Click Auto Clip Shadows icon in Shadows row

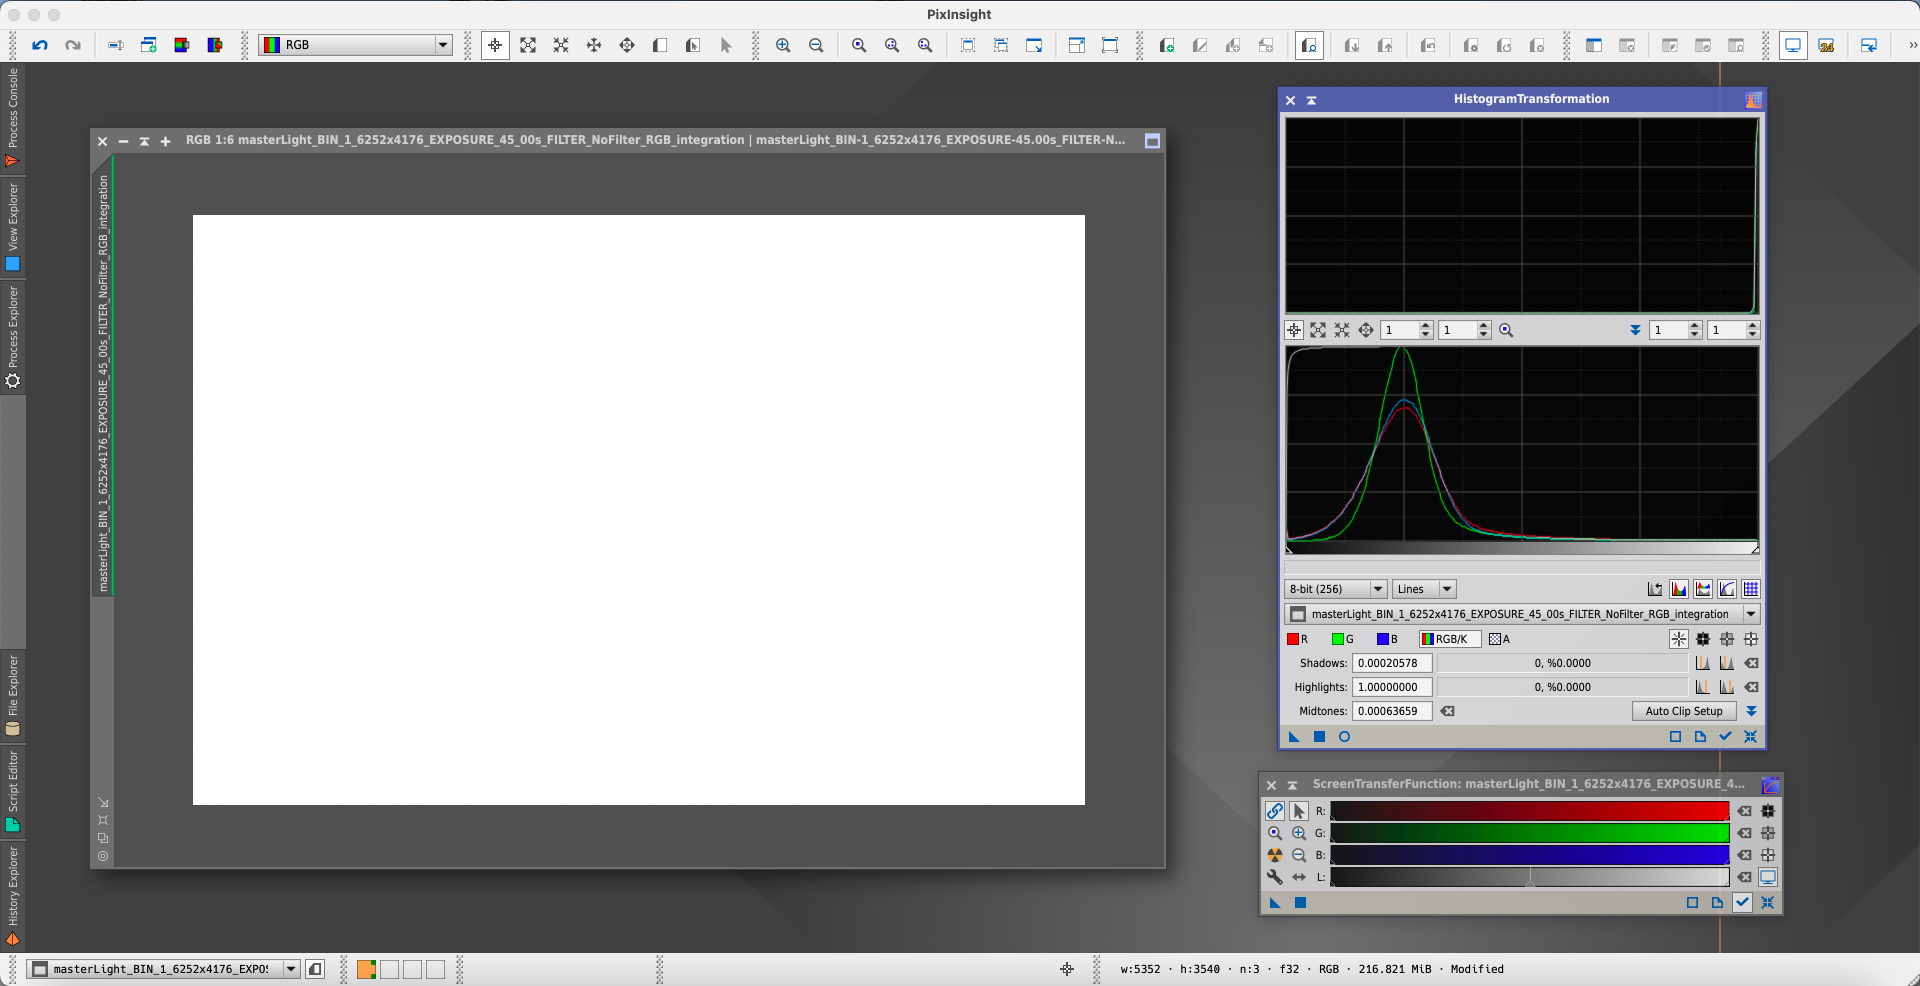[x=1702, y=663]
